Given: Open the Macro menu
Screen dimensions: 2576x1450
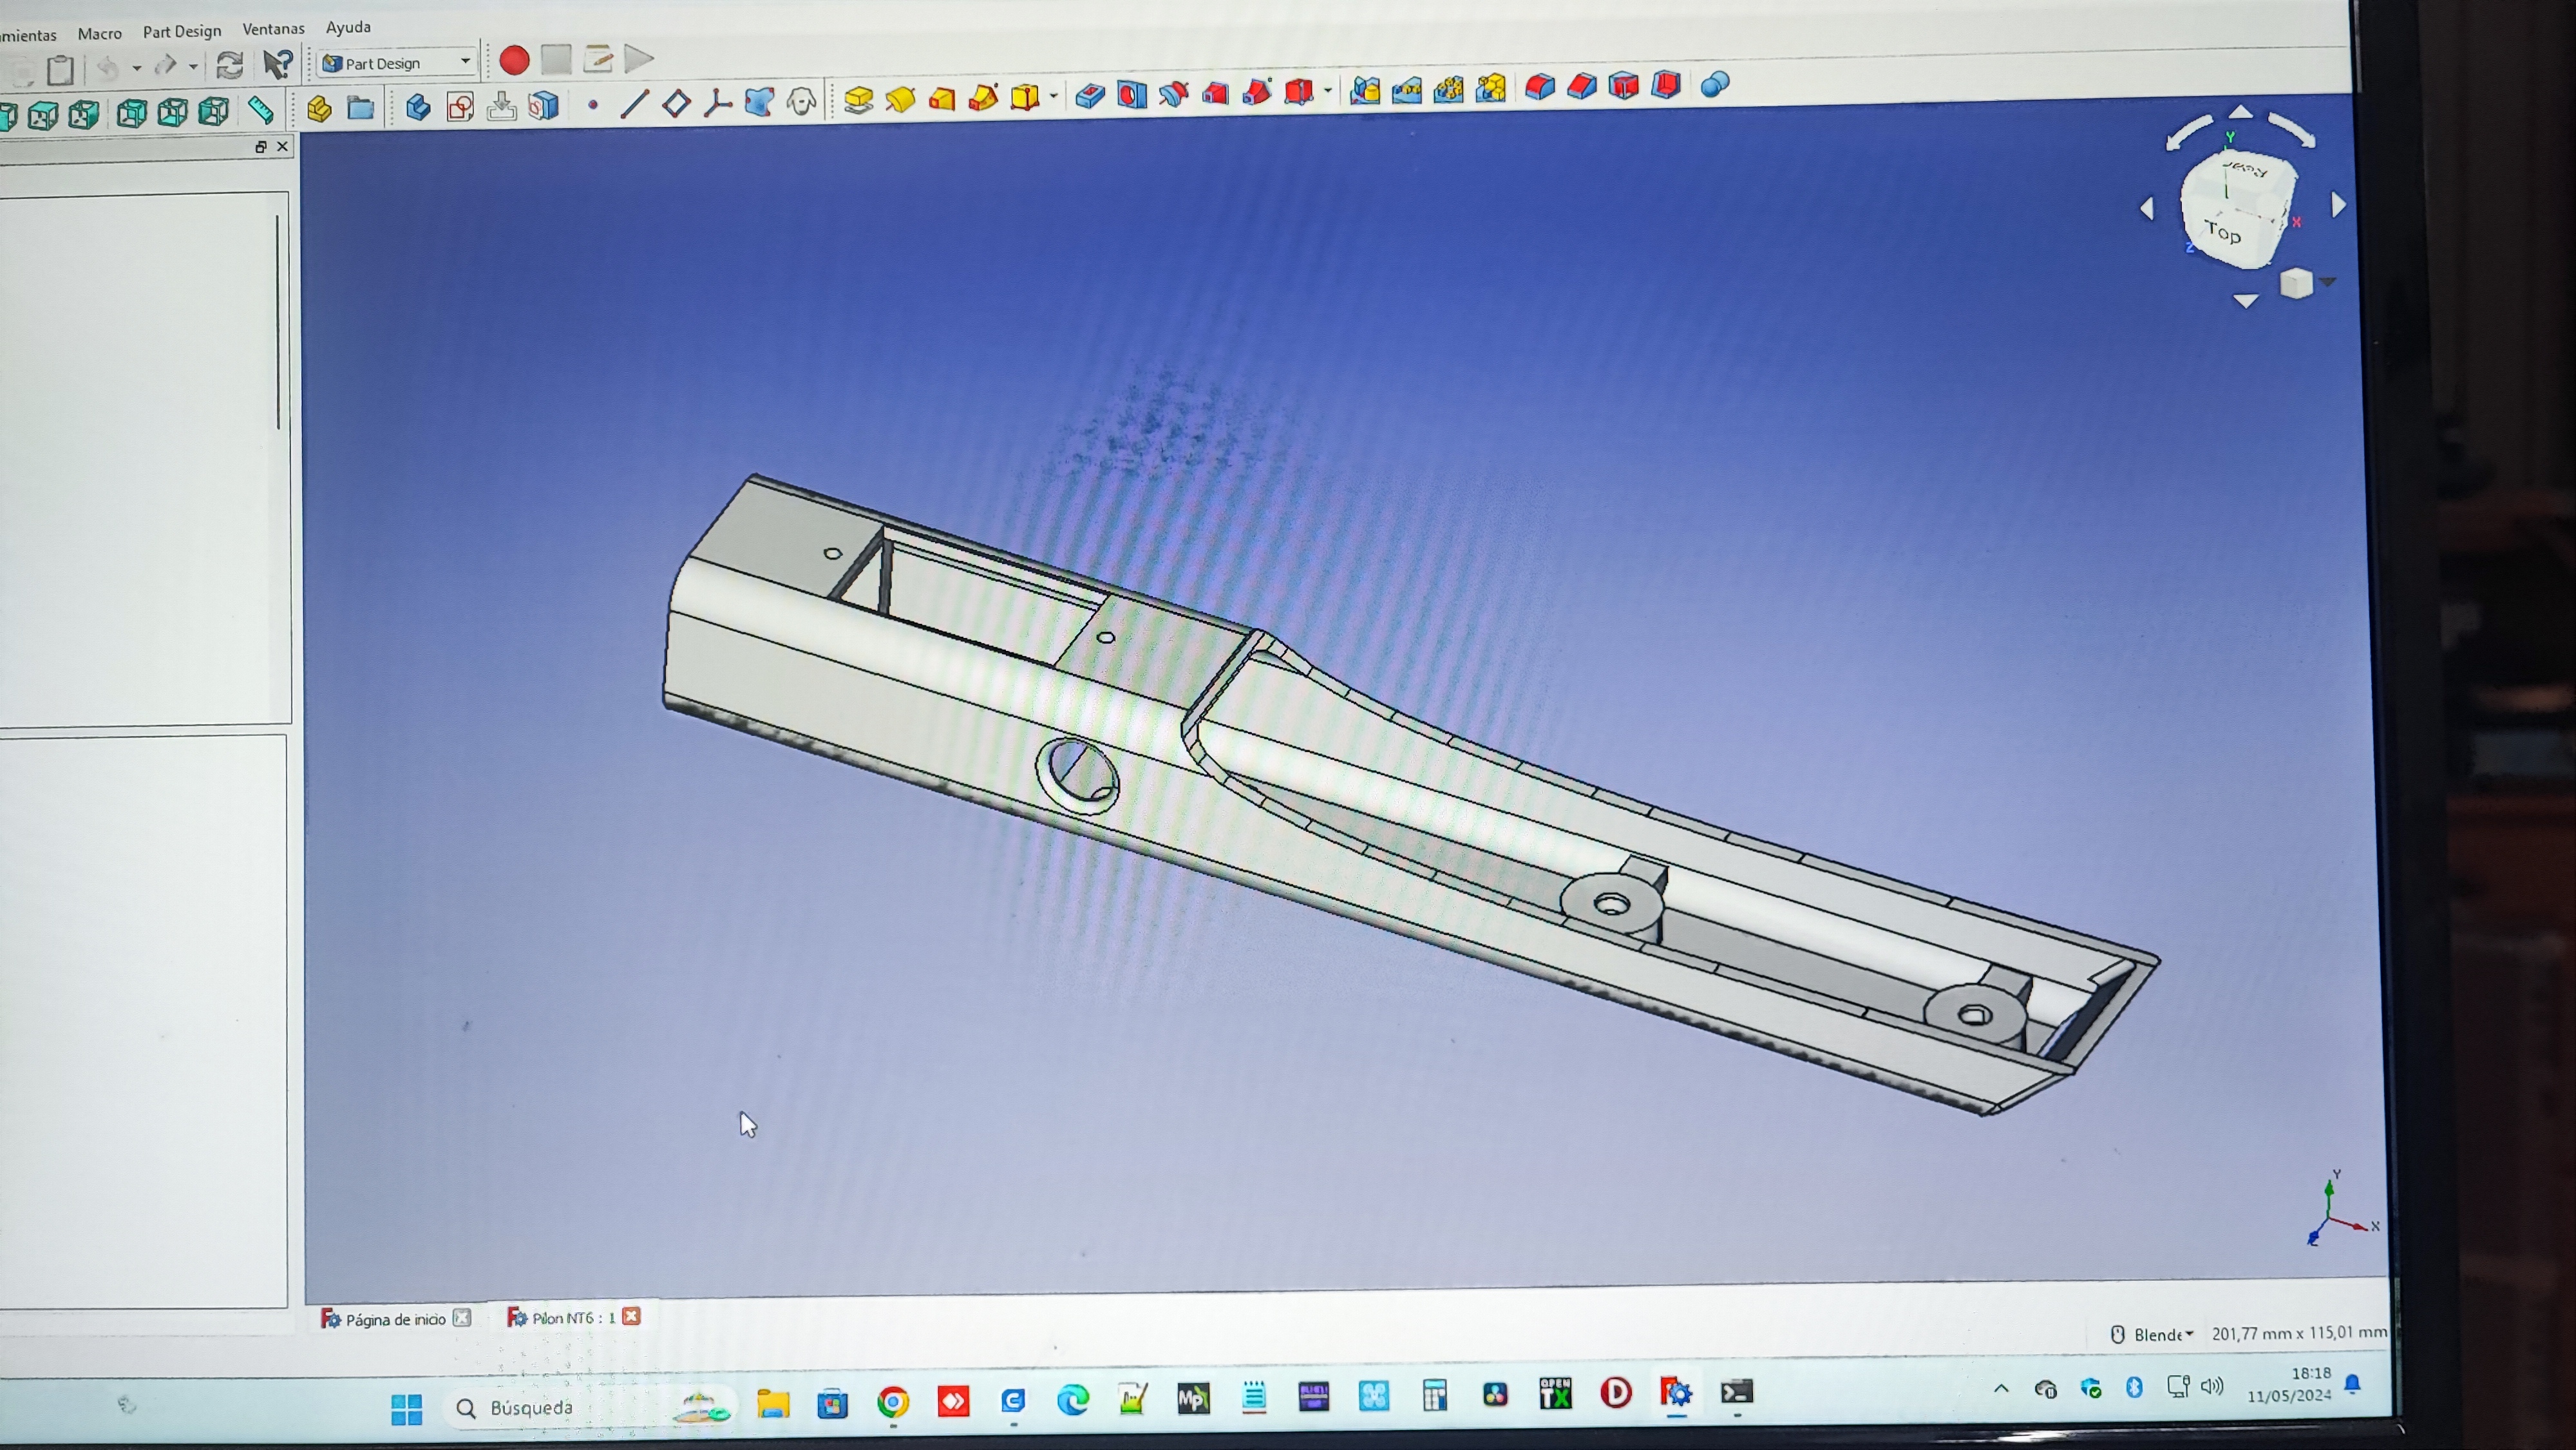Looking at the screenshot, I should pos(100,33).
